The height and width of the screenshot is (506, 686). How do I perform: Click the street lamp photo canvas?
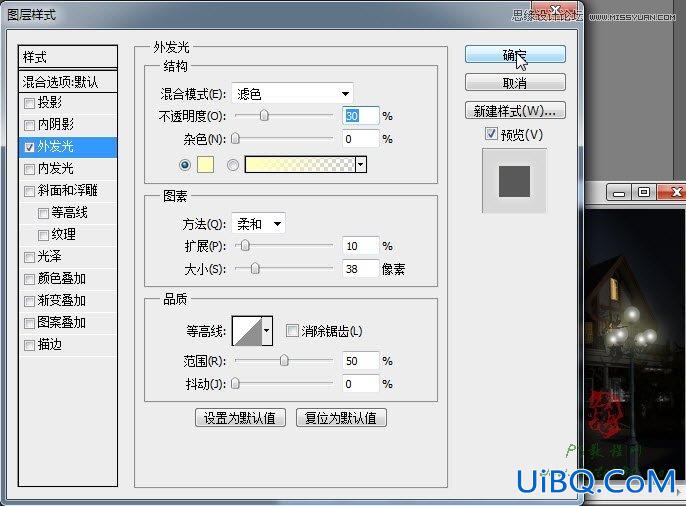tap(635, 345)
